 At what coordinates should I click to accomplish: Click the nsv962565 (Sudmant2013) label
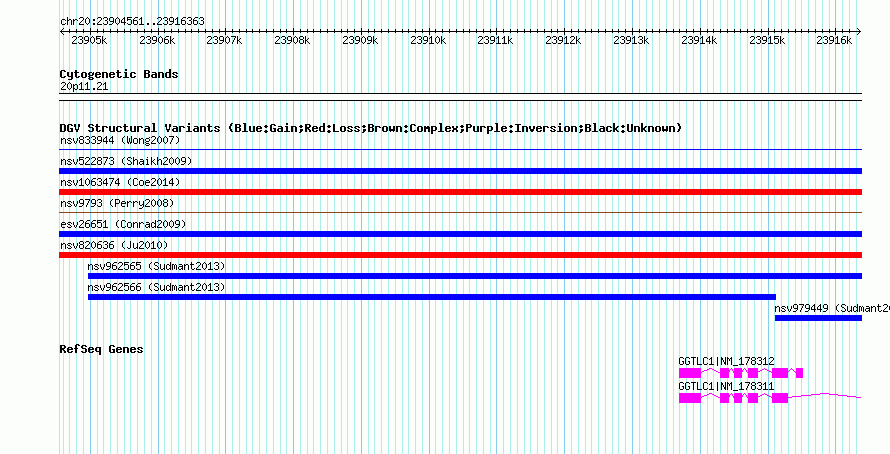click(x=156, y=266)
